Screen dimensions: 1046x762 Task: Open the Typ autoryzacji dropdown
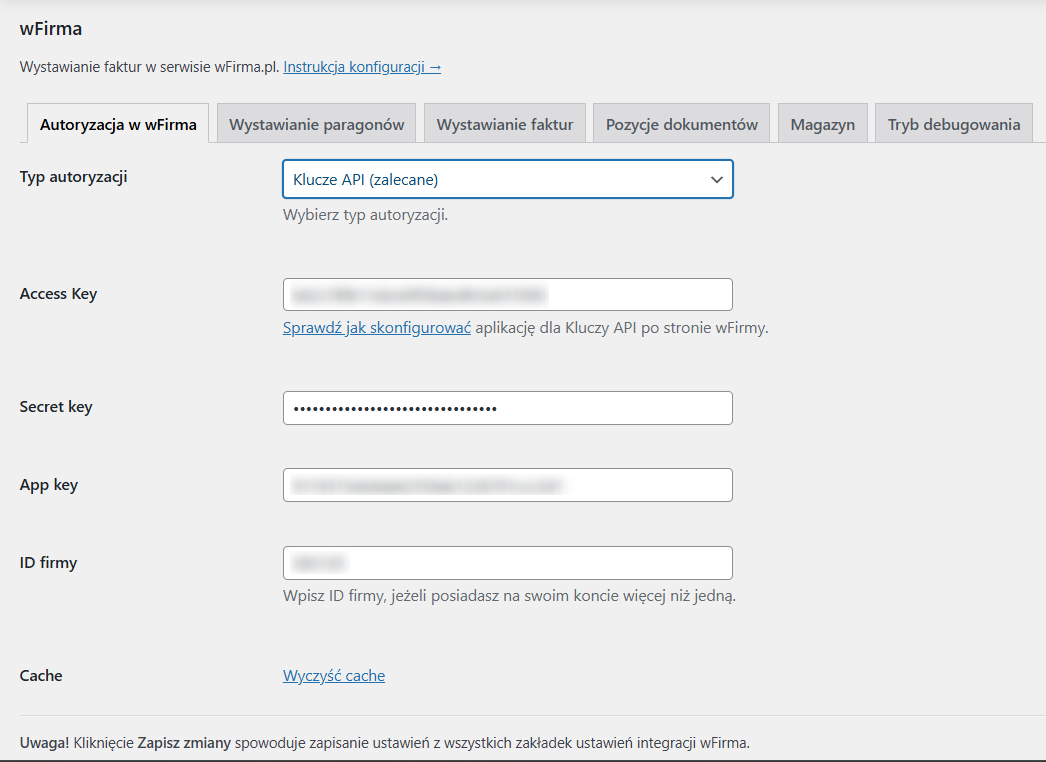point(508,179)
